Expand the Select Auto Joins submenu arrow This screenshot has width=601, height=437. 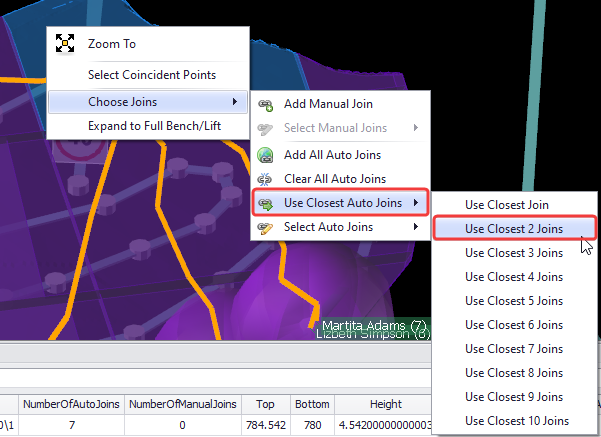coord(416,227)
